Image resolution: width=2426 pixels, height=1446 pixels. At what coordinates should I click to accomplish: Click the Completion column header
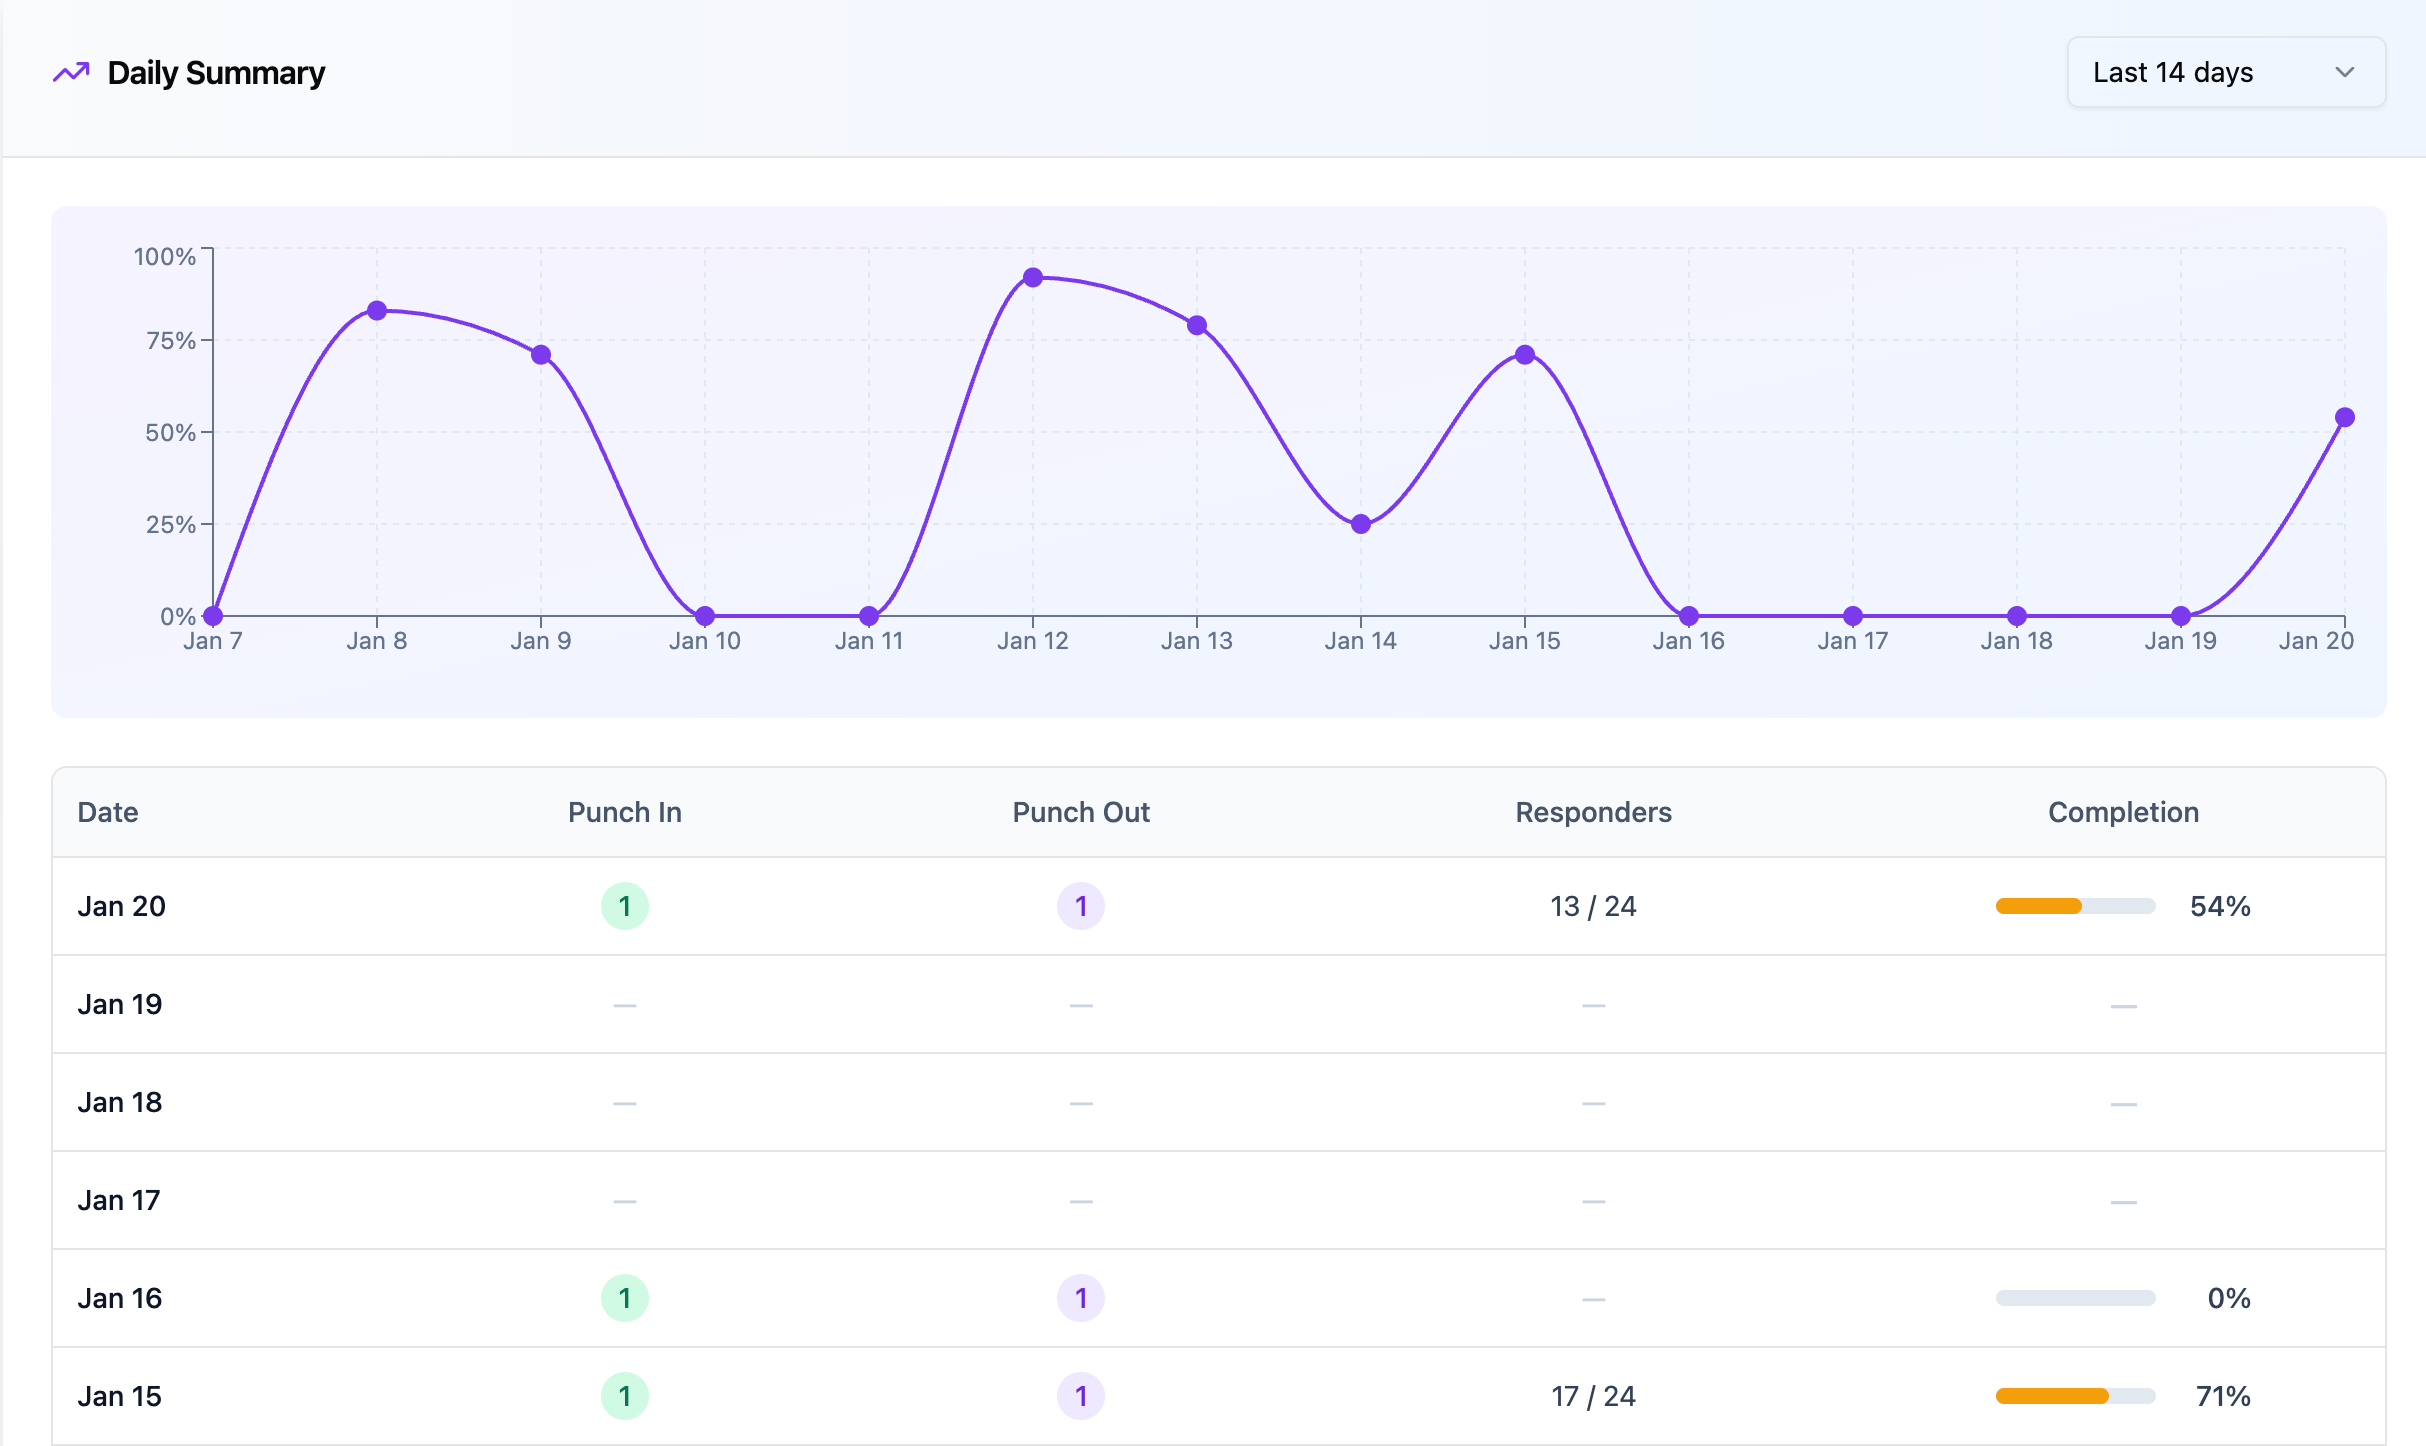pos(2124,812)
